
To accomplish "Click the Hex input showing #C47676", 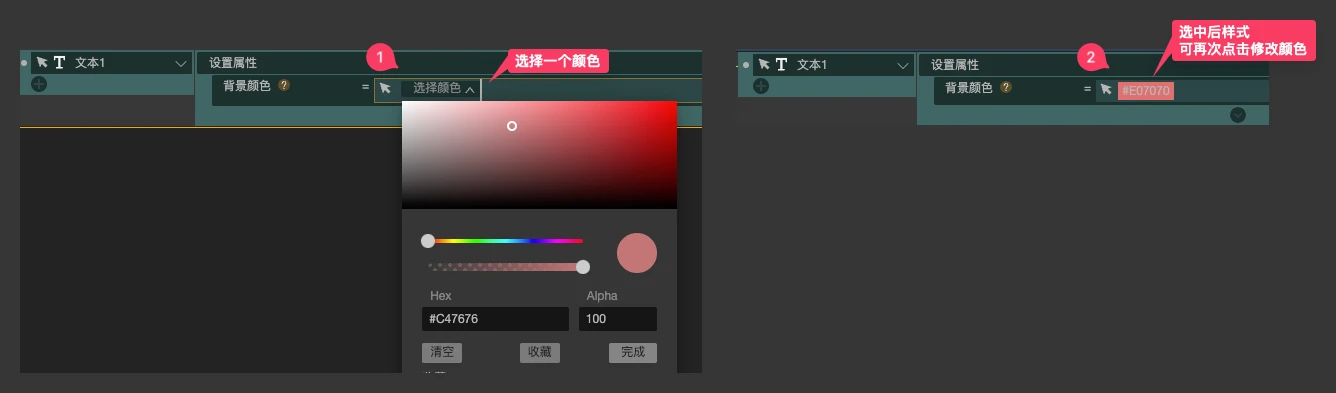I will coord(495,319).
